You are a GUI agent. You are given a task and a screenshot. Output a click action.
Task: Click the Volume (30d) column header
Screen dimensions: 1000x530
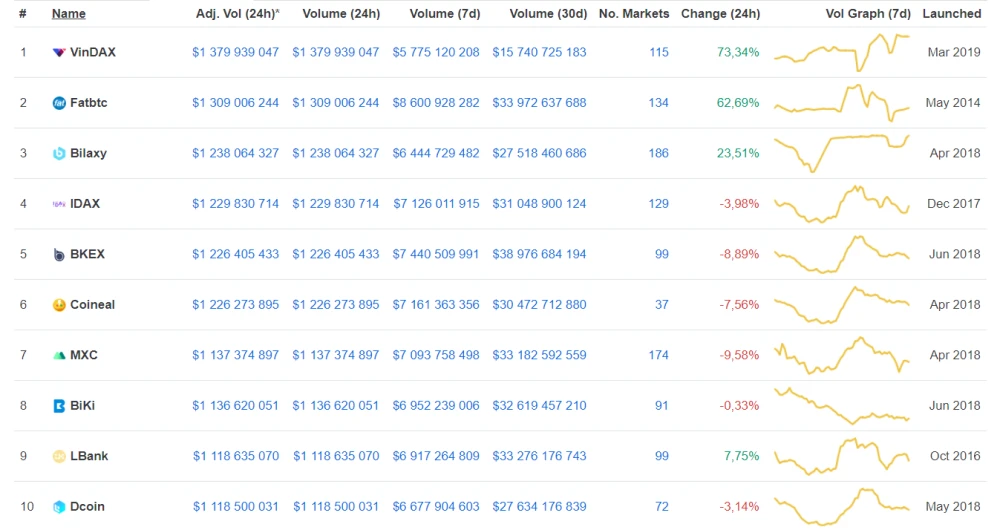point(548,13)
